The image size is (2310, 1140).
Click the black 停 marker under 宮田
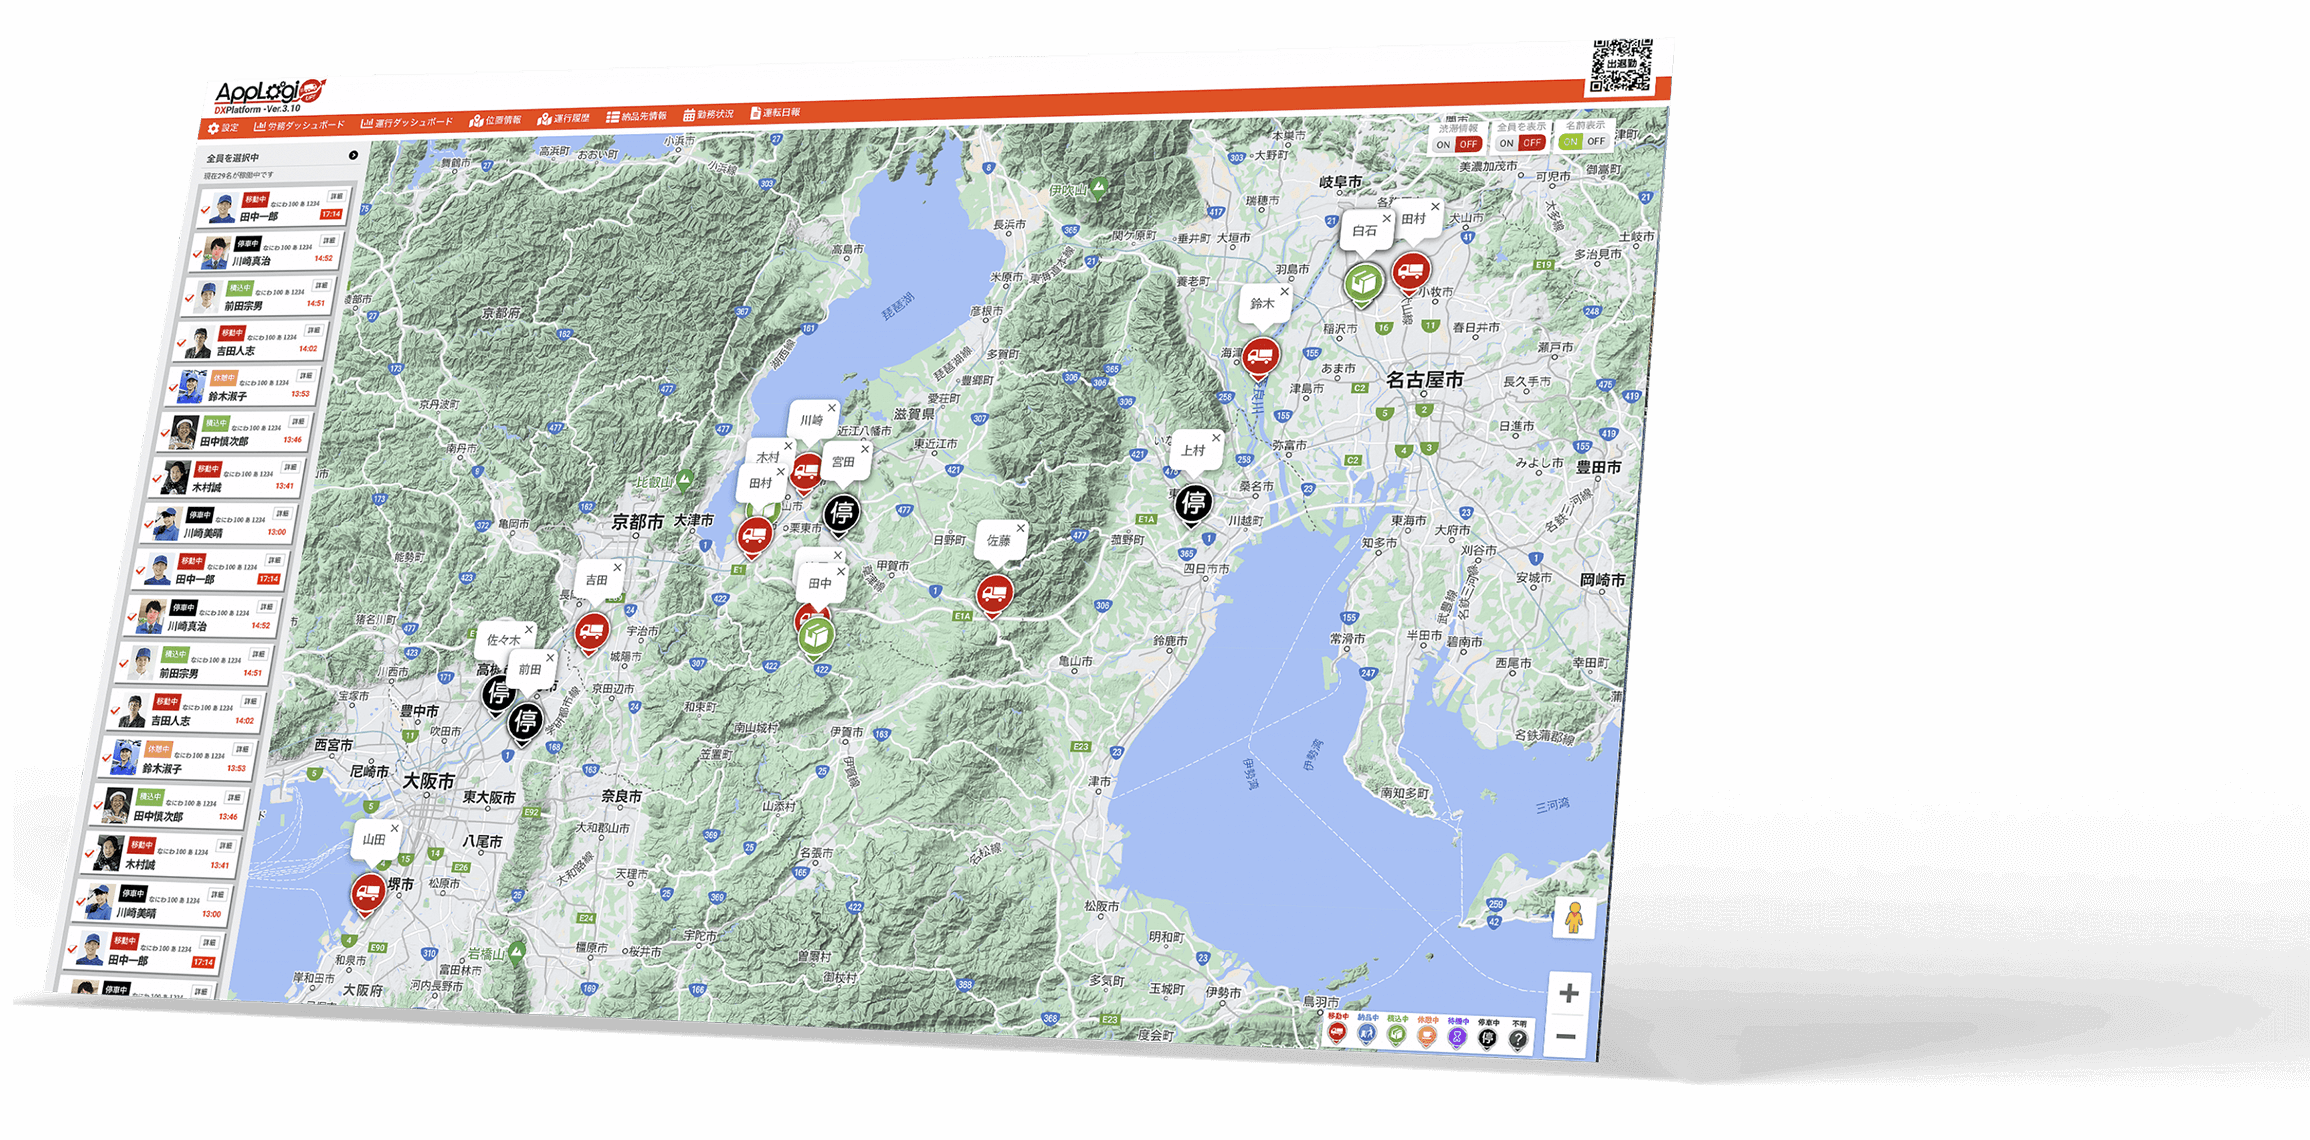tap(842, 515)
